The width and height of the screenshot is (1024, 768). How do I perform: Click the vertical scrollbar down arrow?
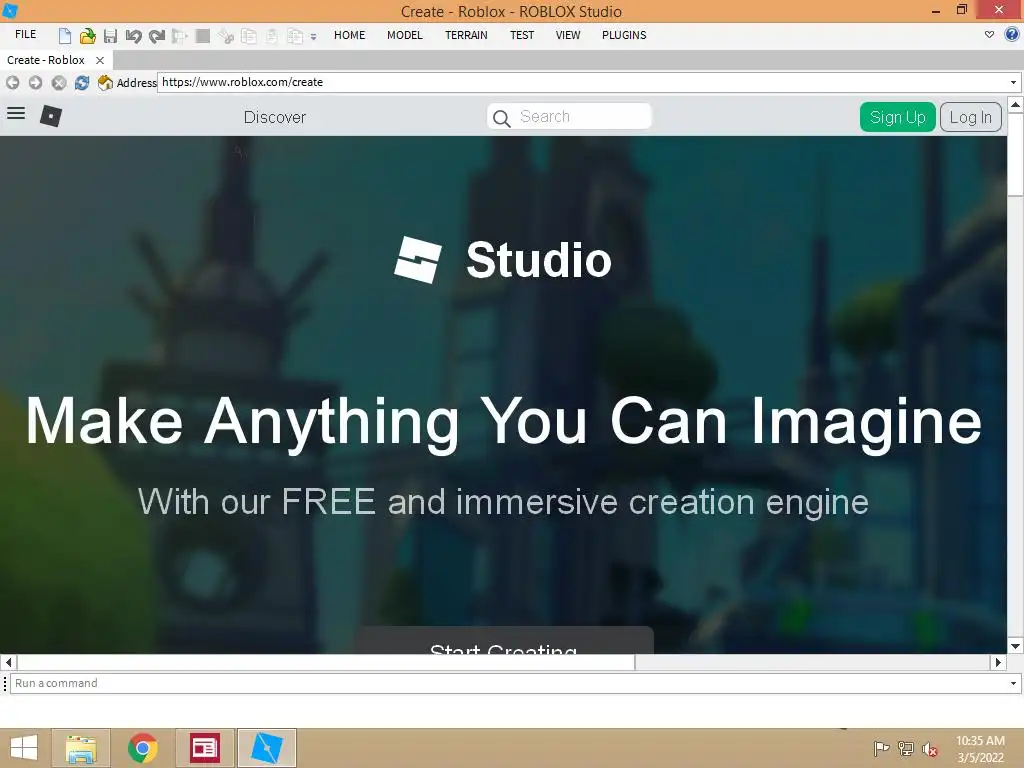(1016, 647)
